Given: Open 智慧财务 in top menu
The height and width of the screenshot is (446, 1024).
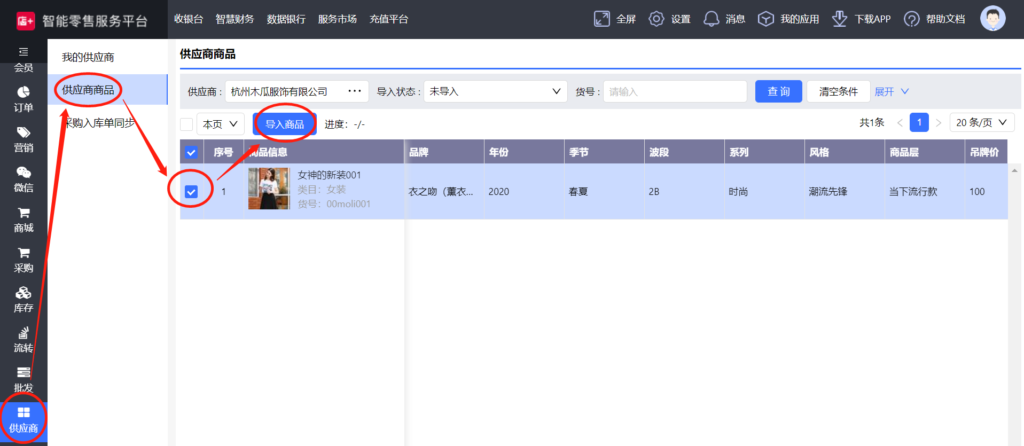Looking at the screenshot, I should [x=234, y=19].
